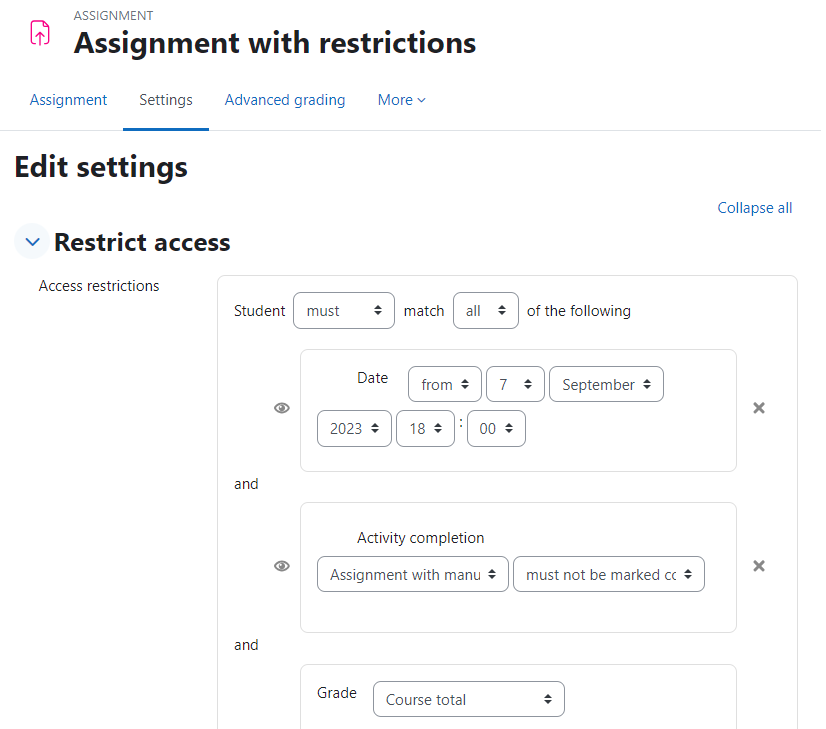The height and width of the screenshot is (729, 826).
Task: Pick a day in the 7 dropdown
Action: [x=515, y=385]
